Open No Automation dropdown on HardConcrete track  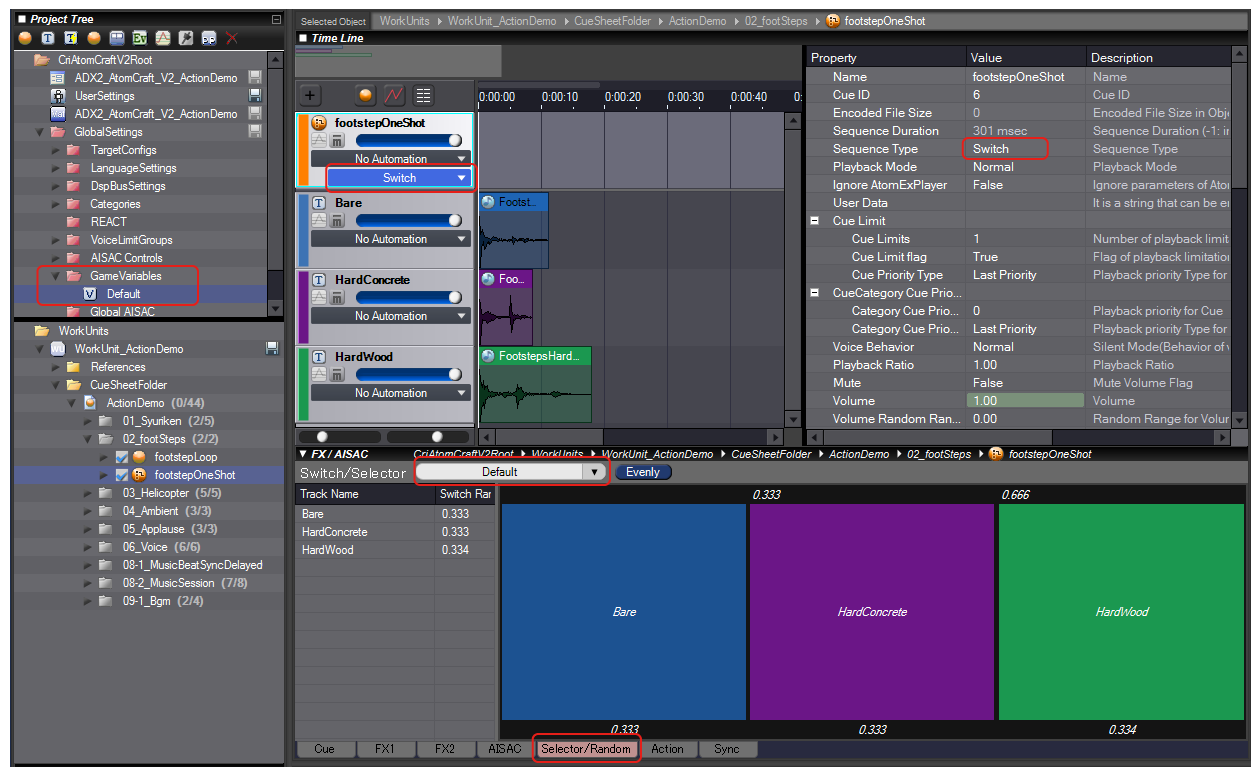(391, 316)
